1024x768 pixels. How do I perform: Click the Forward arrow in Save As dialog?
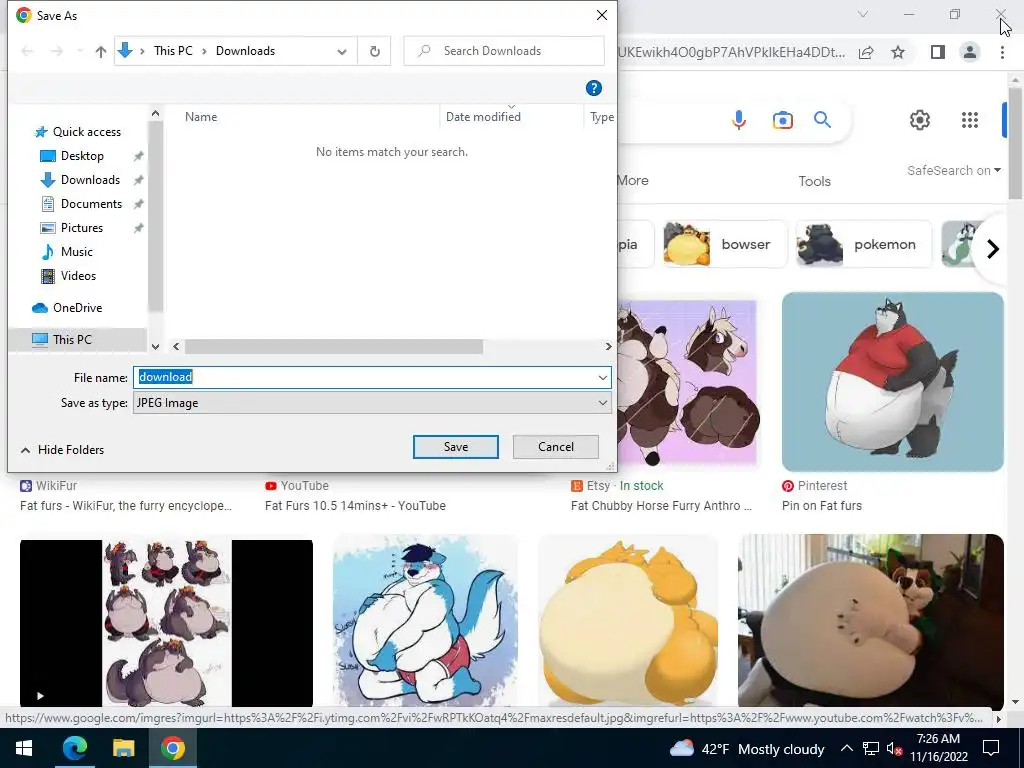57,51
